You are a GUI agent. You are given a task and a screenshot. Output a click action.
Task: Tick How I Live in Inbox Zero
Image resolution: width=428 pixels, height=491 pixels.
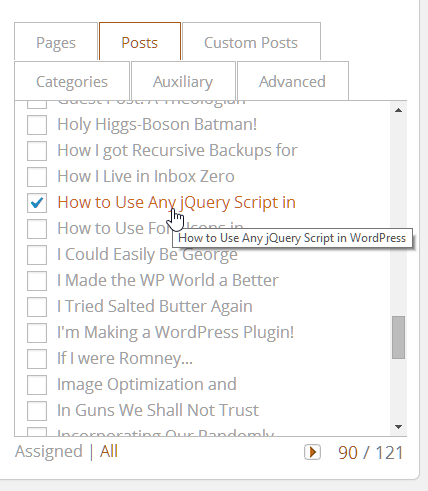37,177
